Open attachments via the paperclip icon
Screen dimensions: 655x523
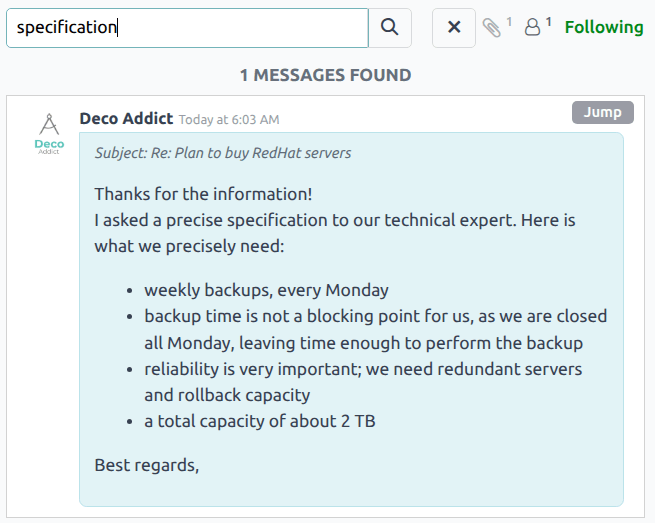tap(491, 27)
